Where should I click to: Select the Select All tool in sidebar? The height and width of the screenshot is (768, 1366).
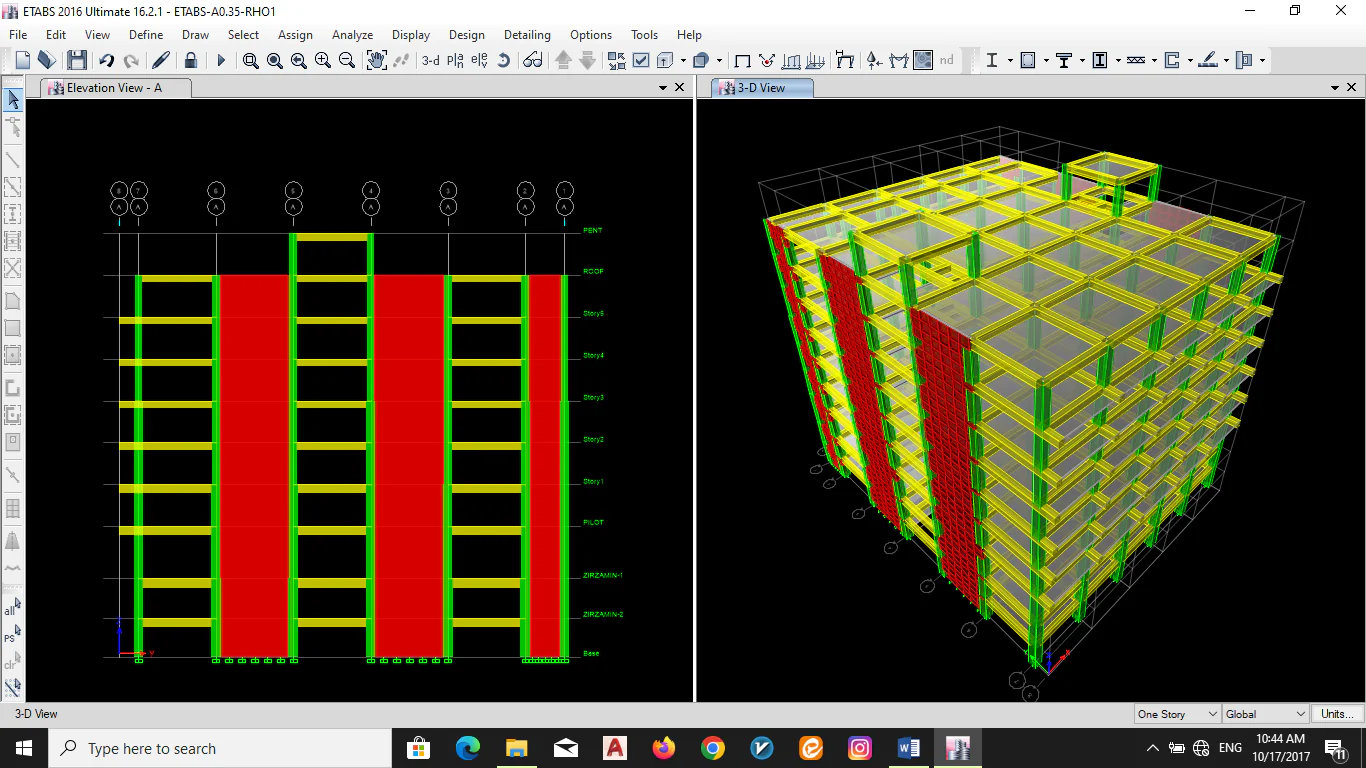point(12,608)
